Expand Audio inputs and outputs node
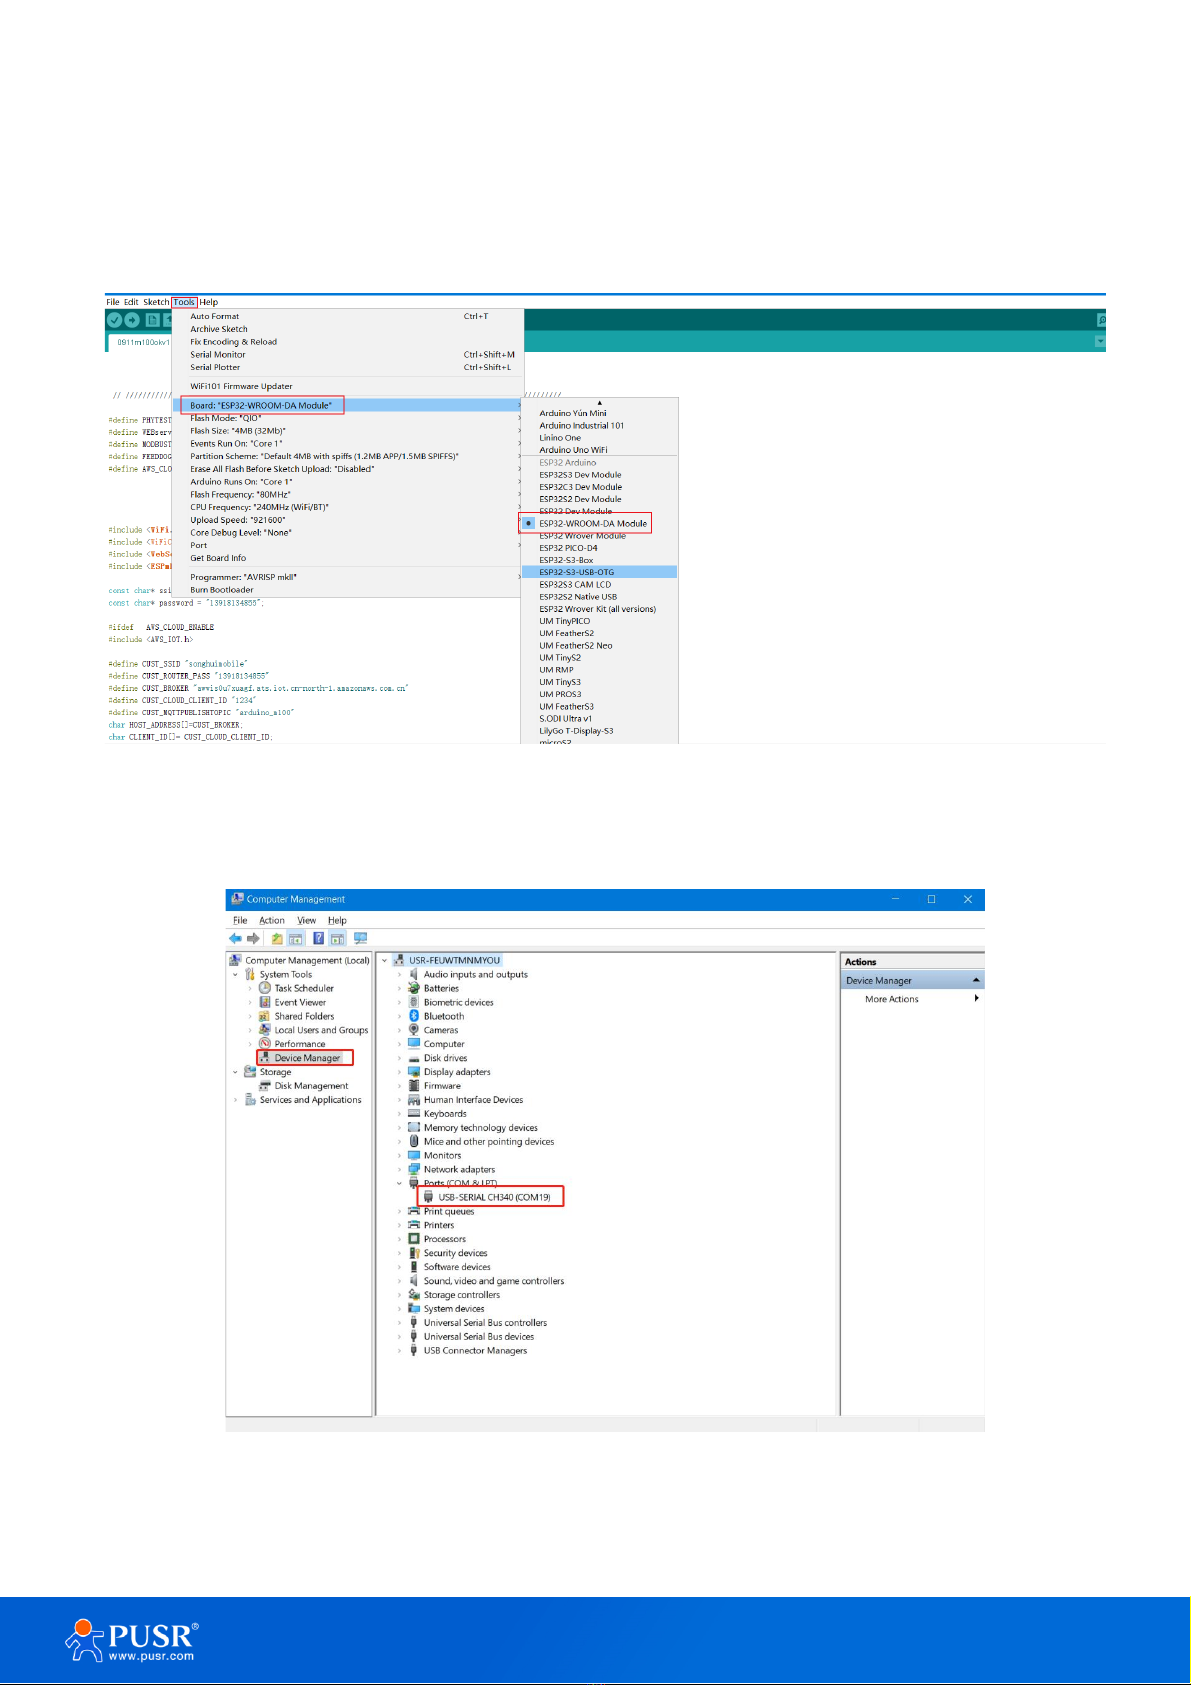 click(400, 975)
